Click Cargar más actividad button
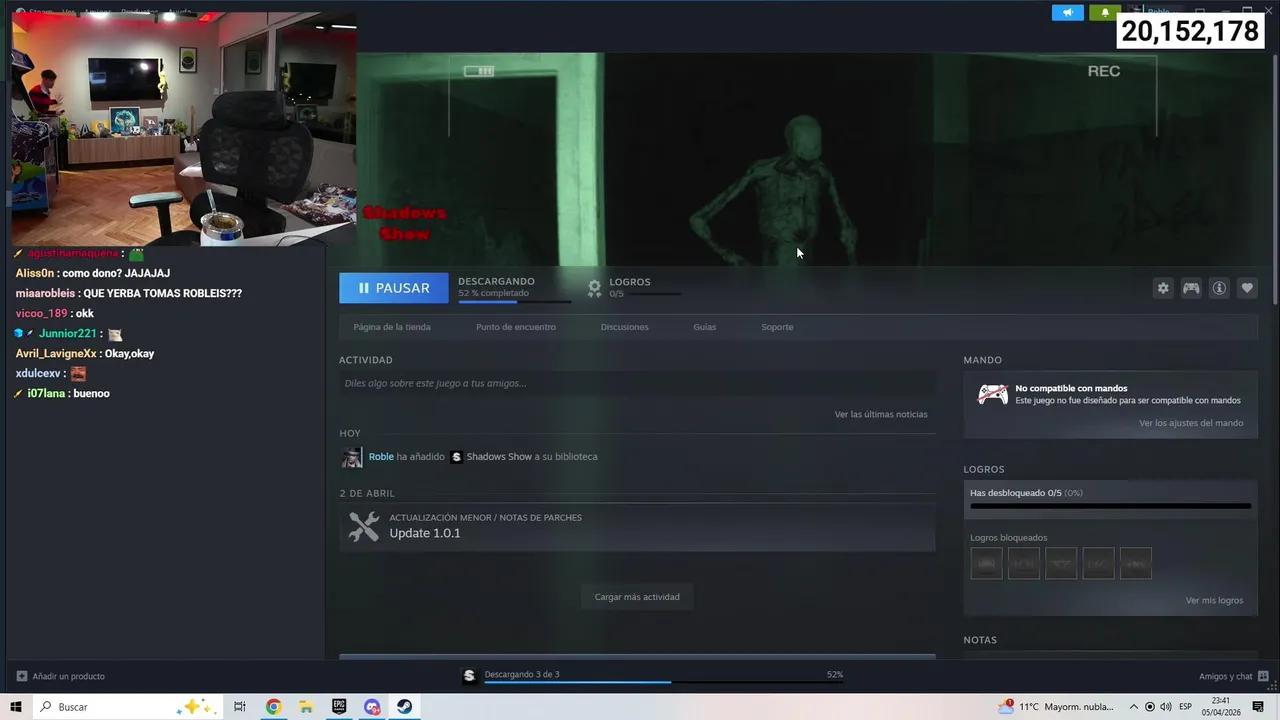The height and width of the screenshot is (720, 1280). tap(637, 597)
